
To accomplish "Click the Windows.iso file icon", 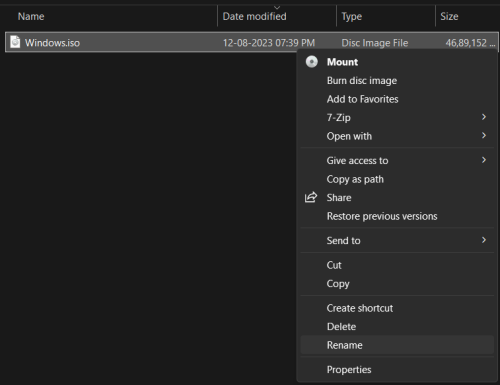I will (15, 42).
